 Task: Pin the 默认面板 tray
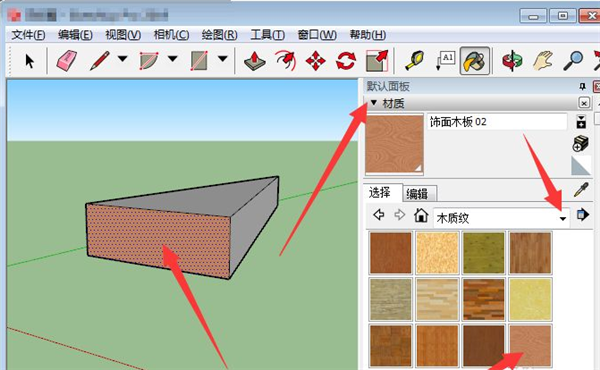[582, 86]
